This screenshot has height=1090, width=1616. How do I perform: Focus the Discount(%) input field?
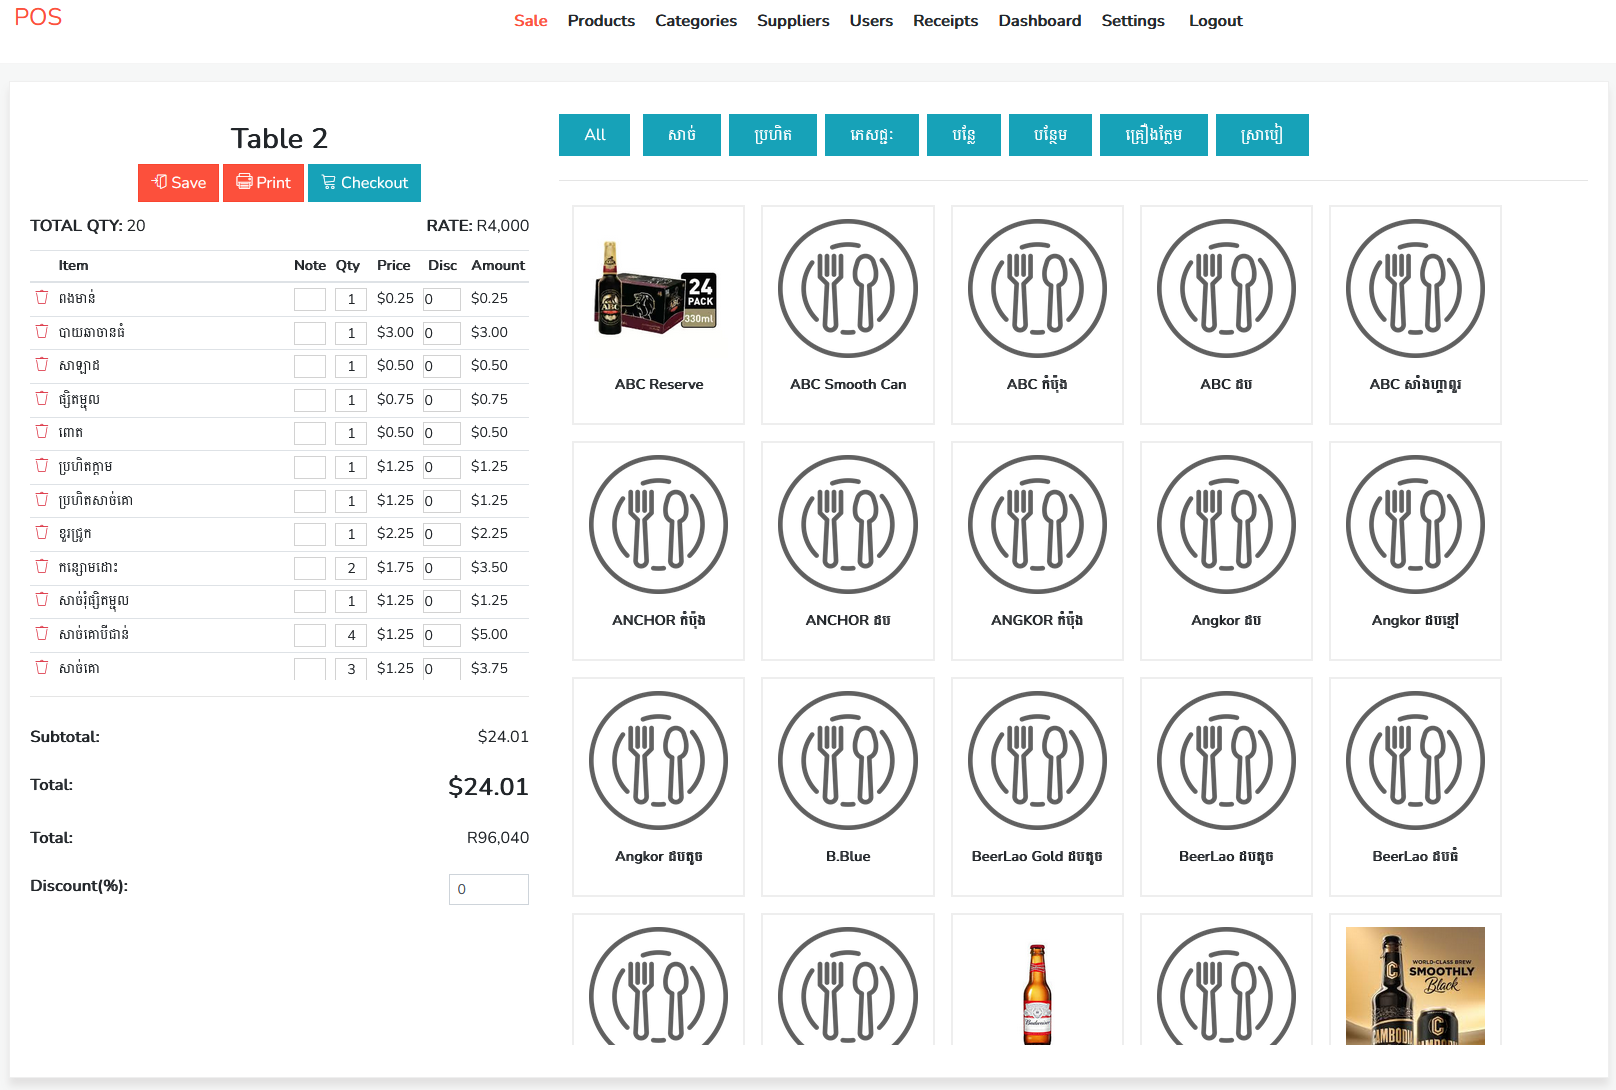pyautogui.click(x=488, y=889)
